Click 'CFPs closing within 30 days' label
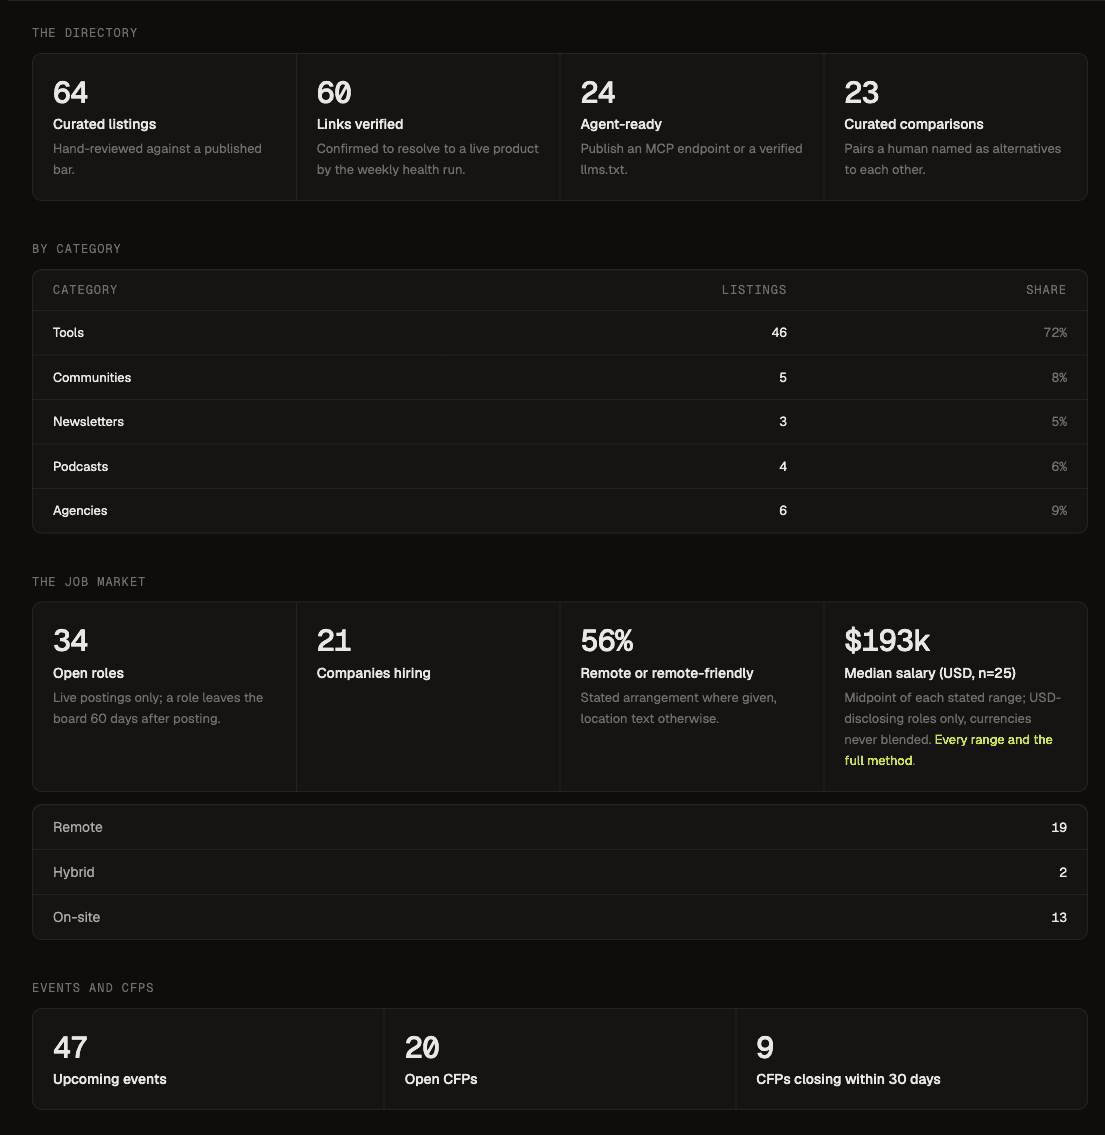The height and width of the screenshot is (1135, 1105). 848,1079
